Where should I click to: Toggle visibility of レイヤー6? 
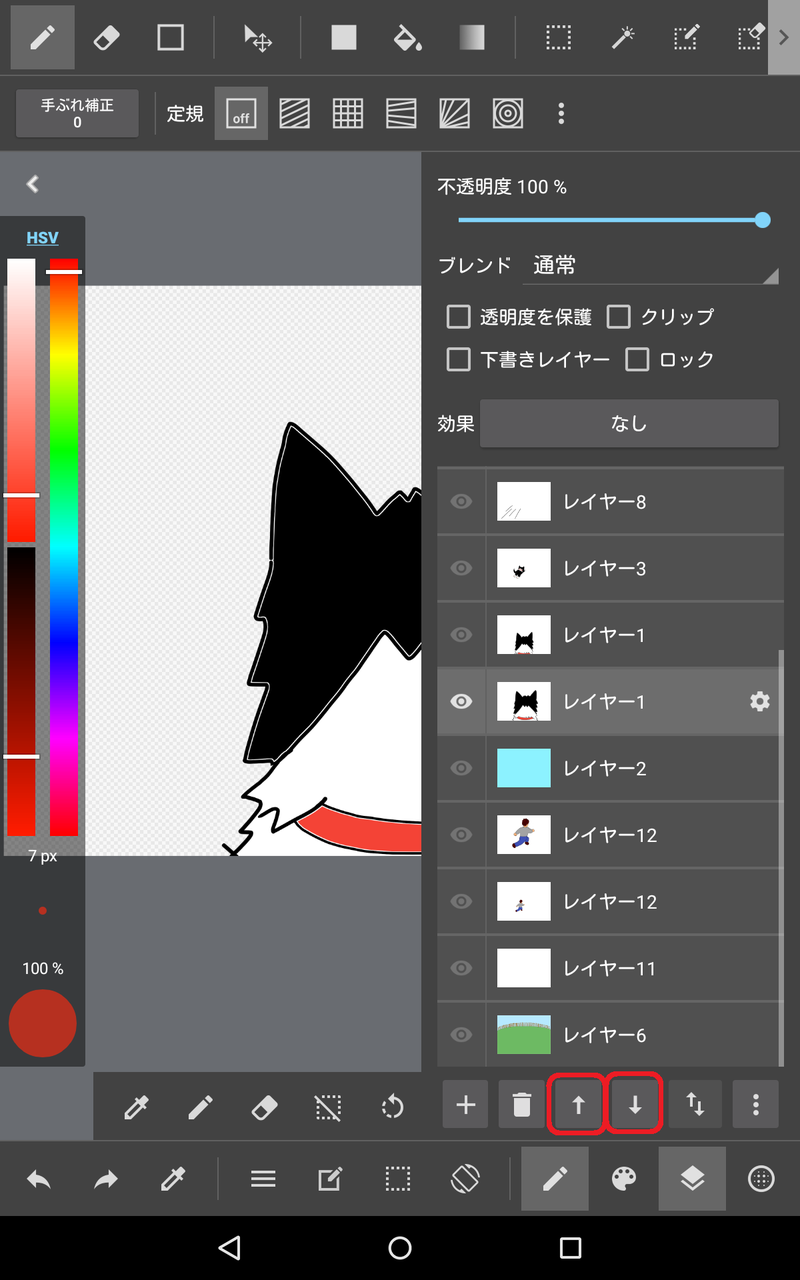[x=461, y=1035]
